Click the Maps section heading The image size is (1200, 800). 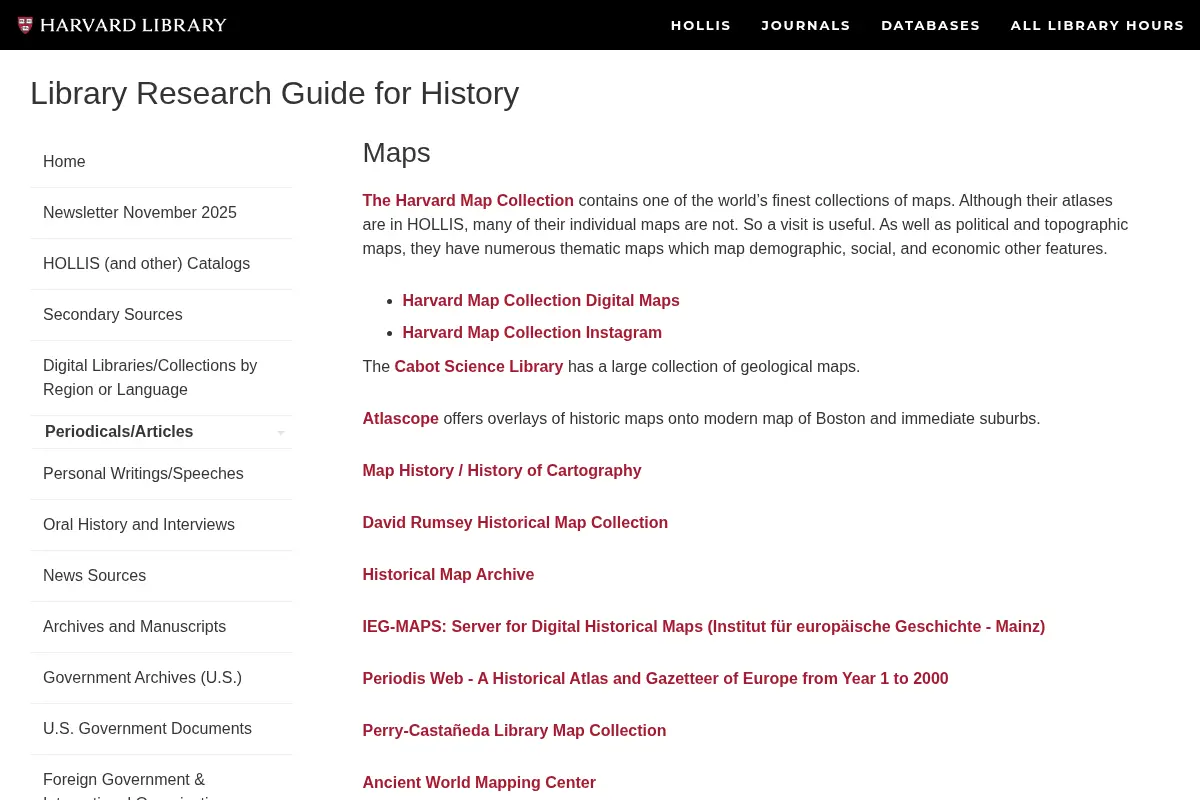pos(396,153)
